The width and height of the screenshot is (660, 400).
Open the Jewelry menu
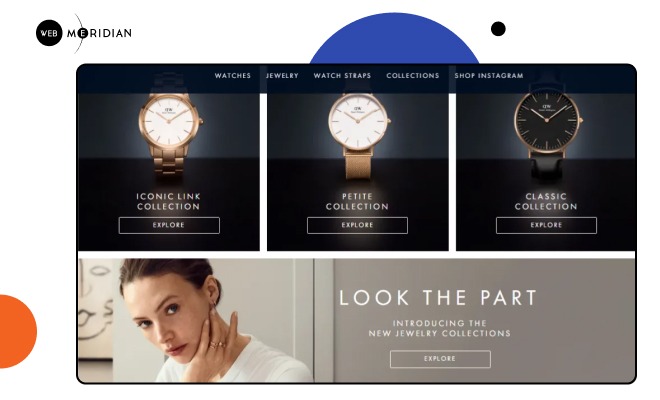(x=282, y=76)
